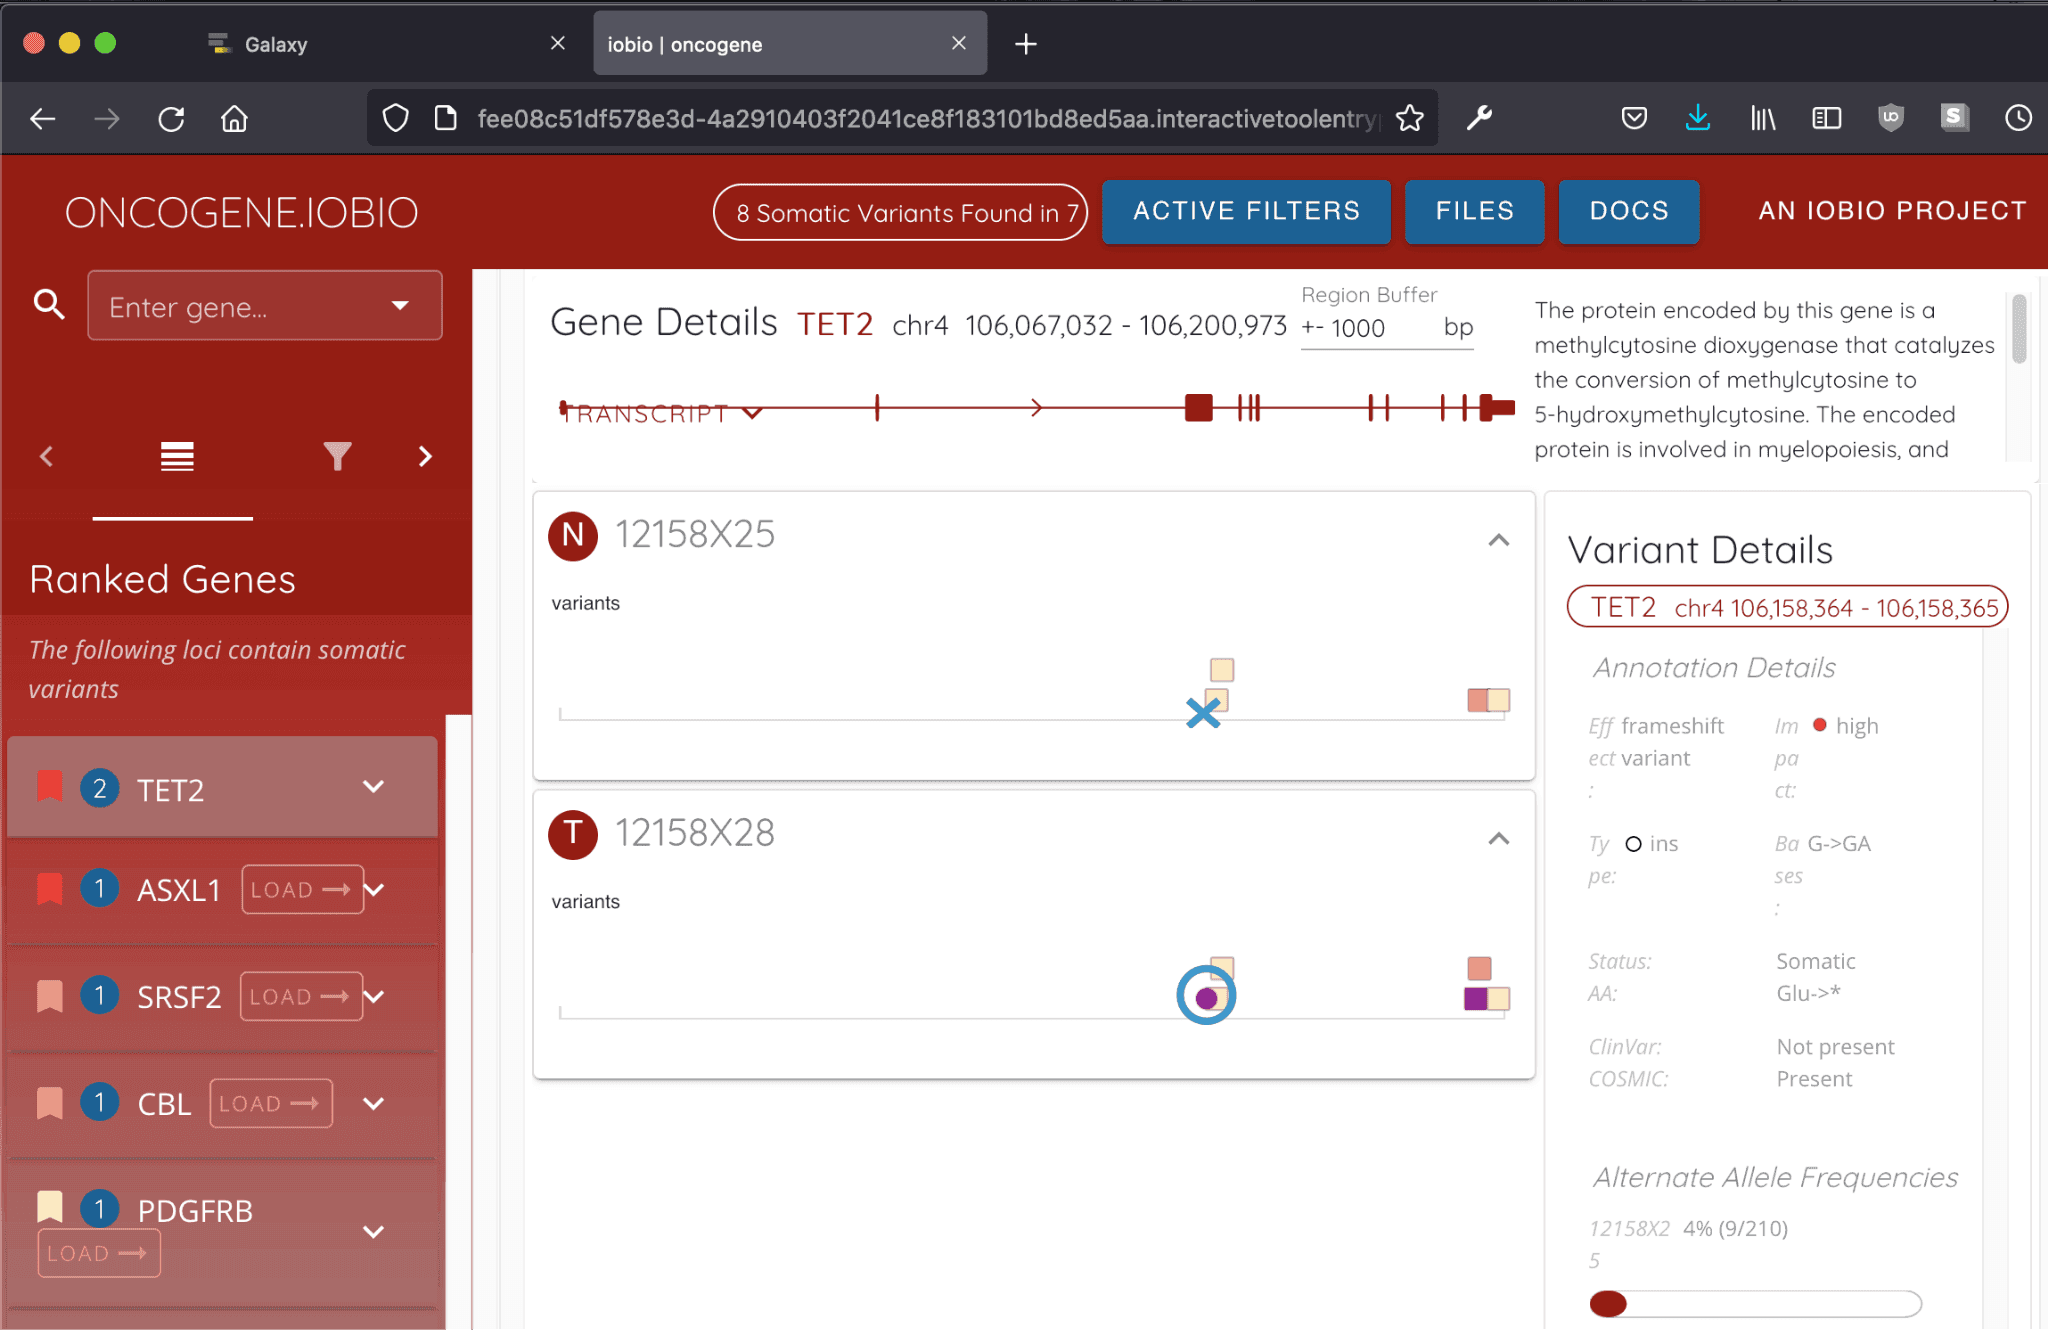Click the bookmark flag next to ASXL1
The width and height of the screenshot is (2048, 1330).
click(x=50, y=888)
